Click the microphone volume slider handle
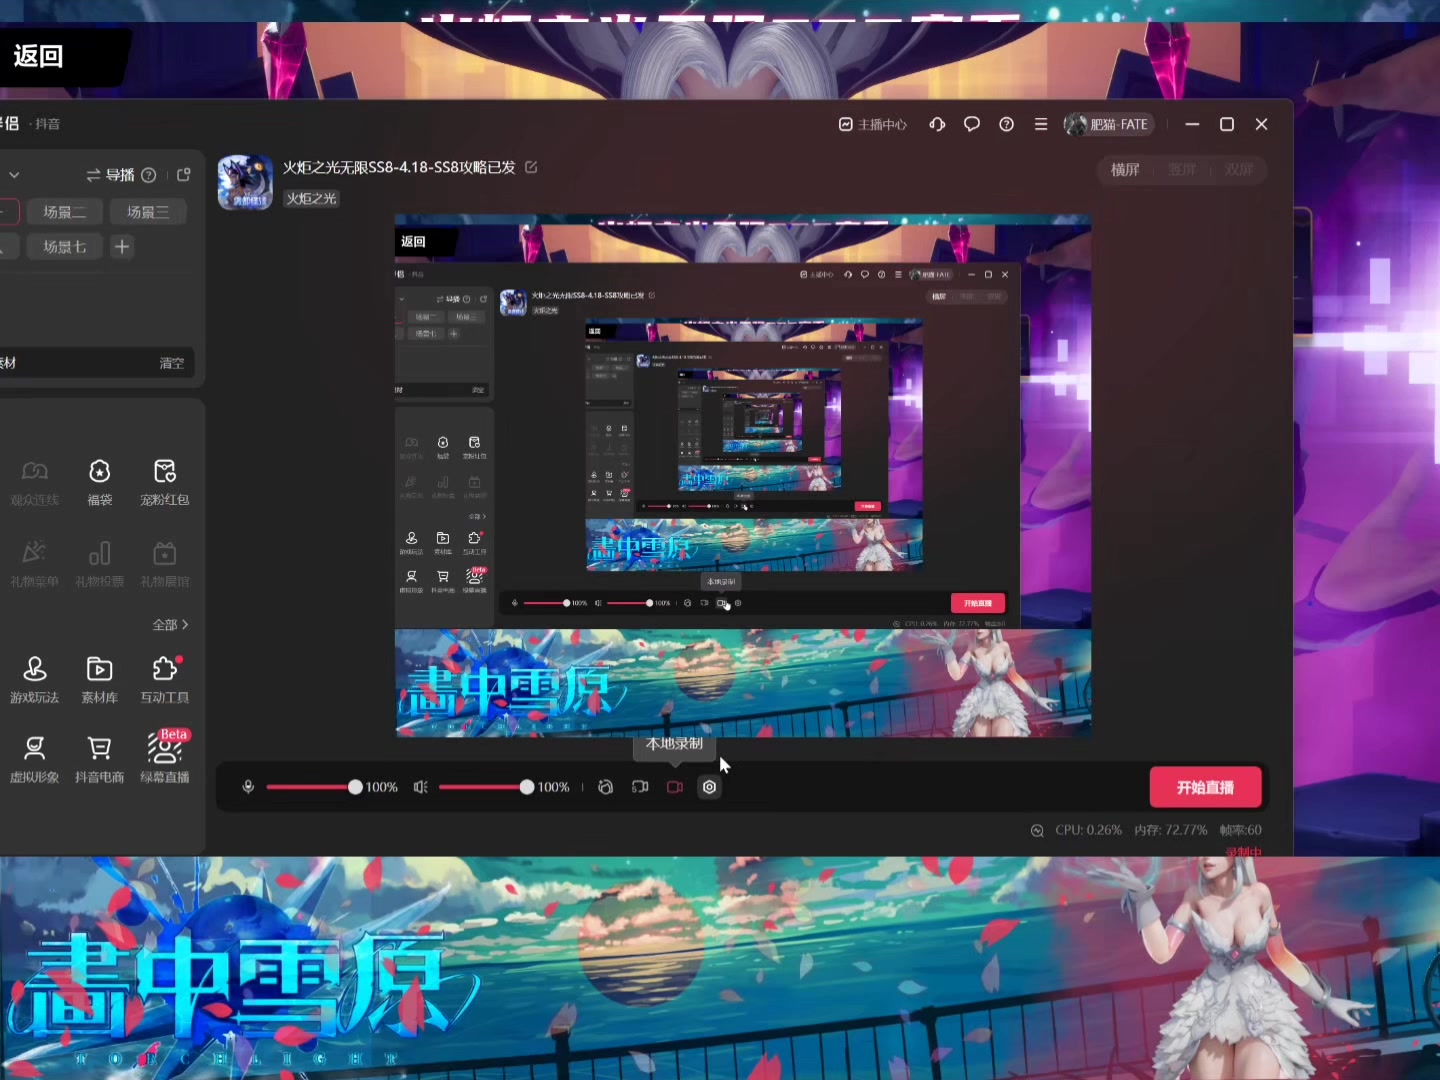Screen dimensions: 1440x1080 355,787
